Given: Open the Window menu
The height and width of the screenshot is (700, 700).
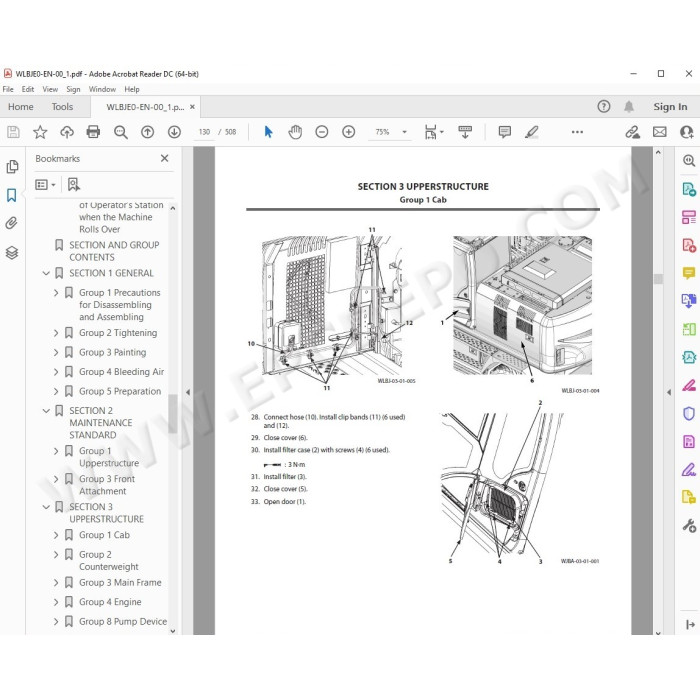Looking at the screenshot, I should [102, 89].
